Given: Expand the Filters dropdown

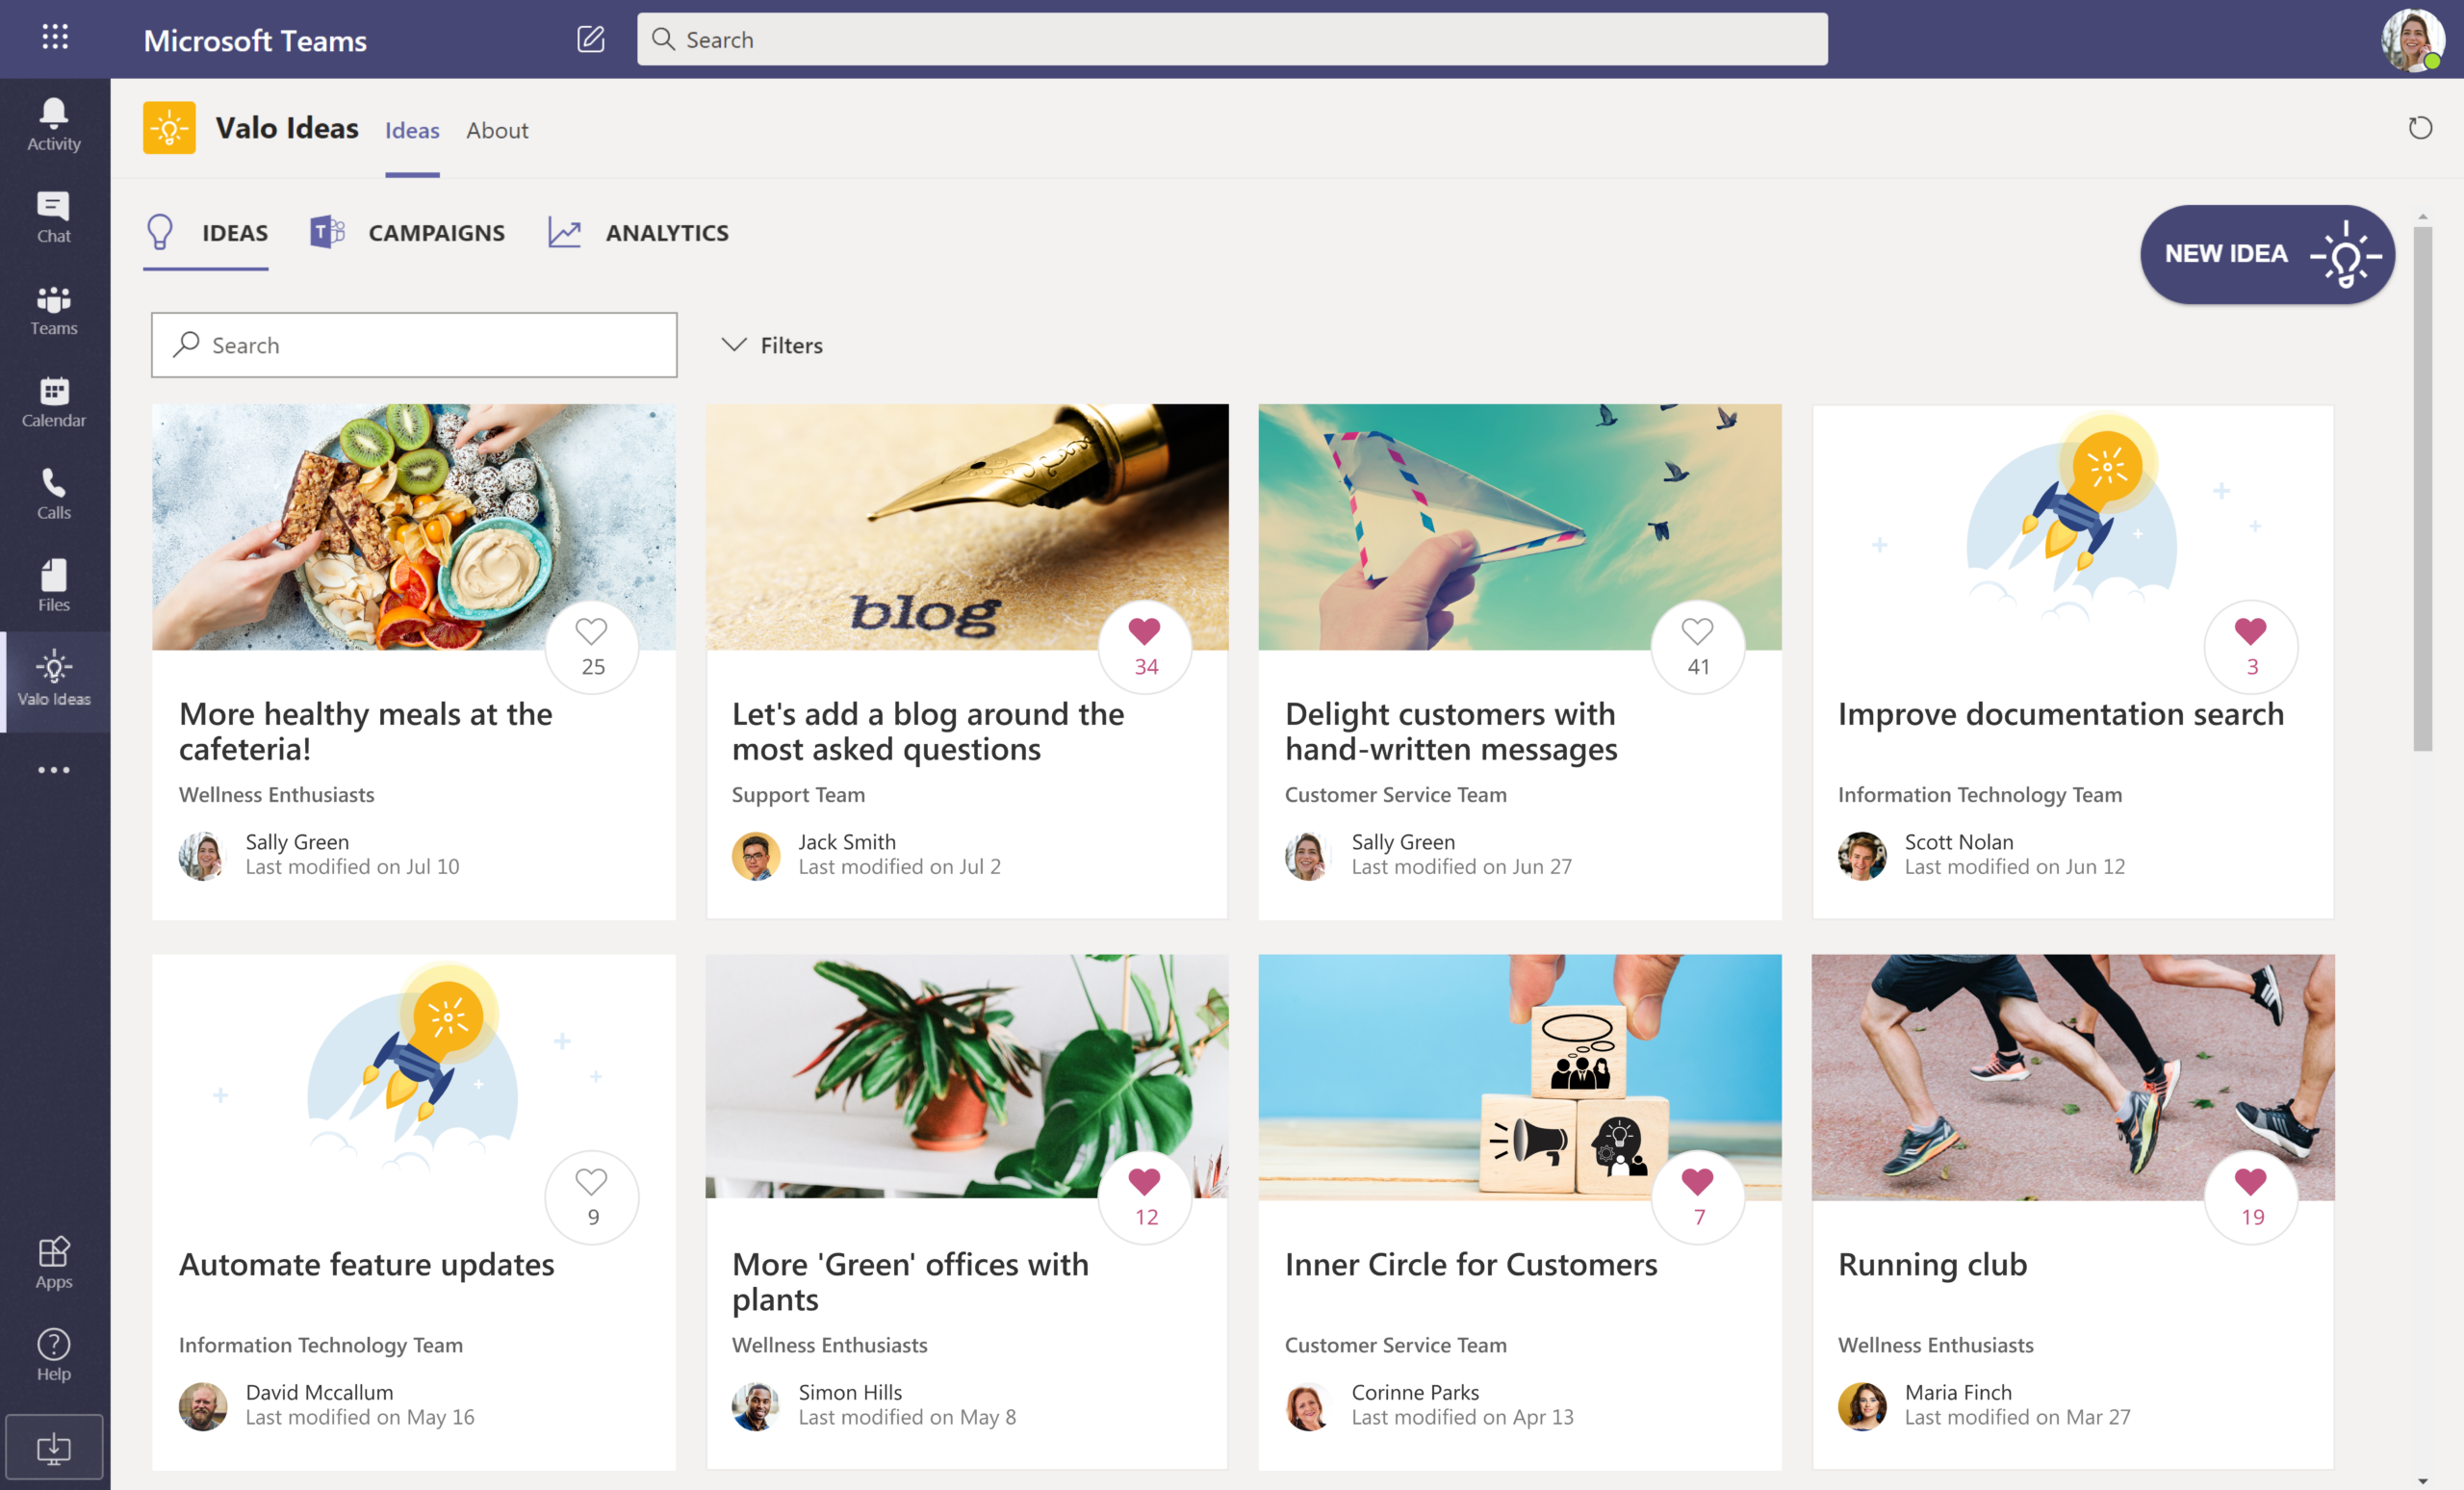Looking at the screenshot, I should (x=772, y=345).
